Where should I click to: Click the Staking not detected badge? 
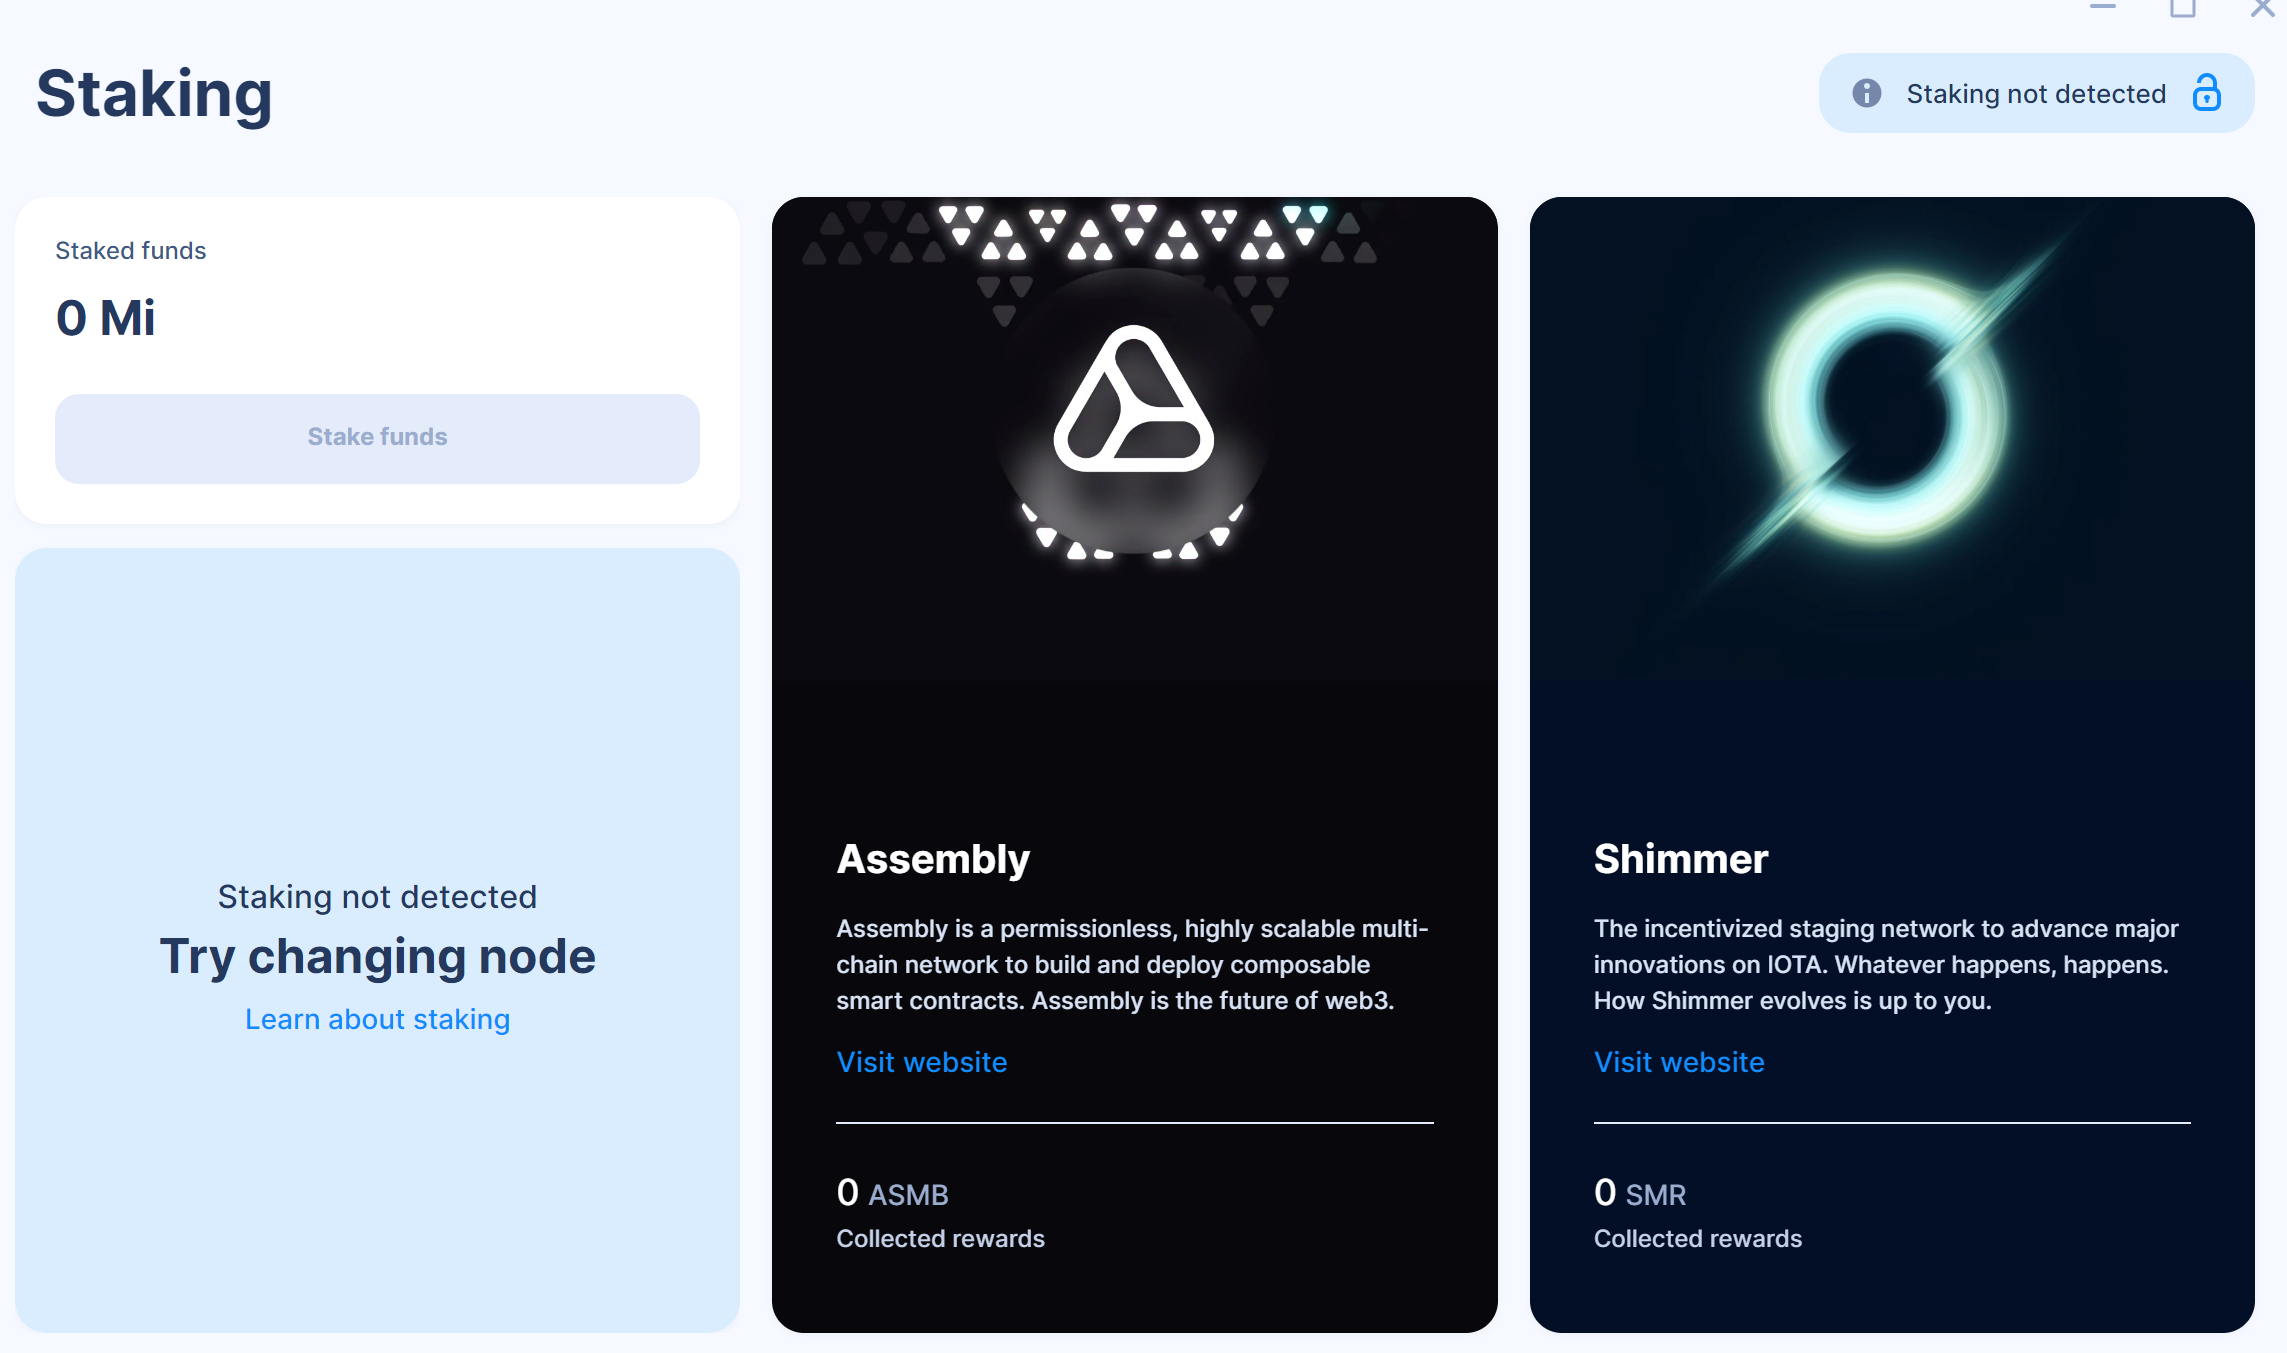click(x=2034, y=93)
